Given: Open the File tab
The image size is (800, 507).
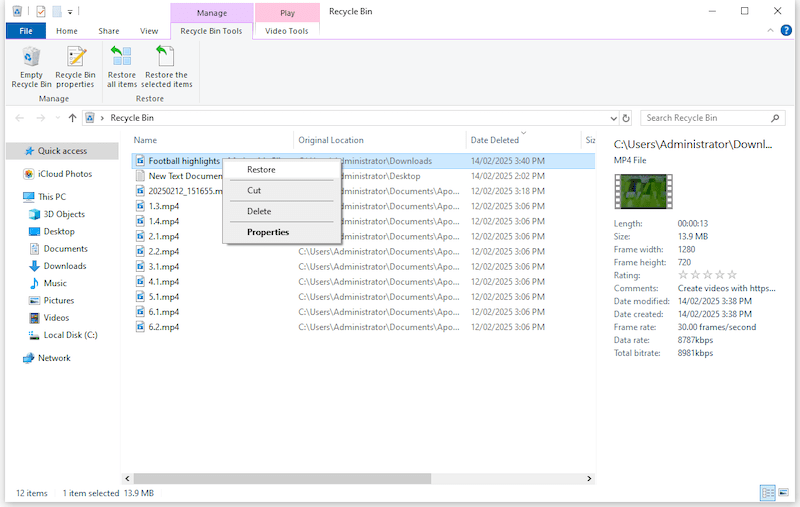Looking at the screenshot, I should (26, 31).
